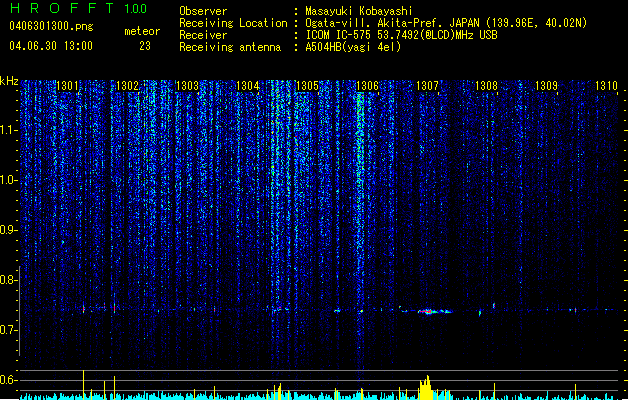Click the date stamp 04.06.30 13:00
This screenshot has height=400, width=629.
51,46
